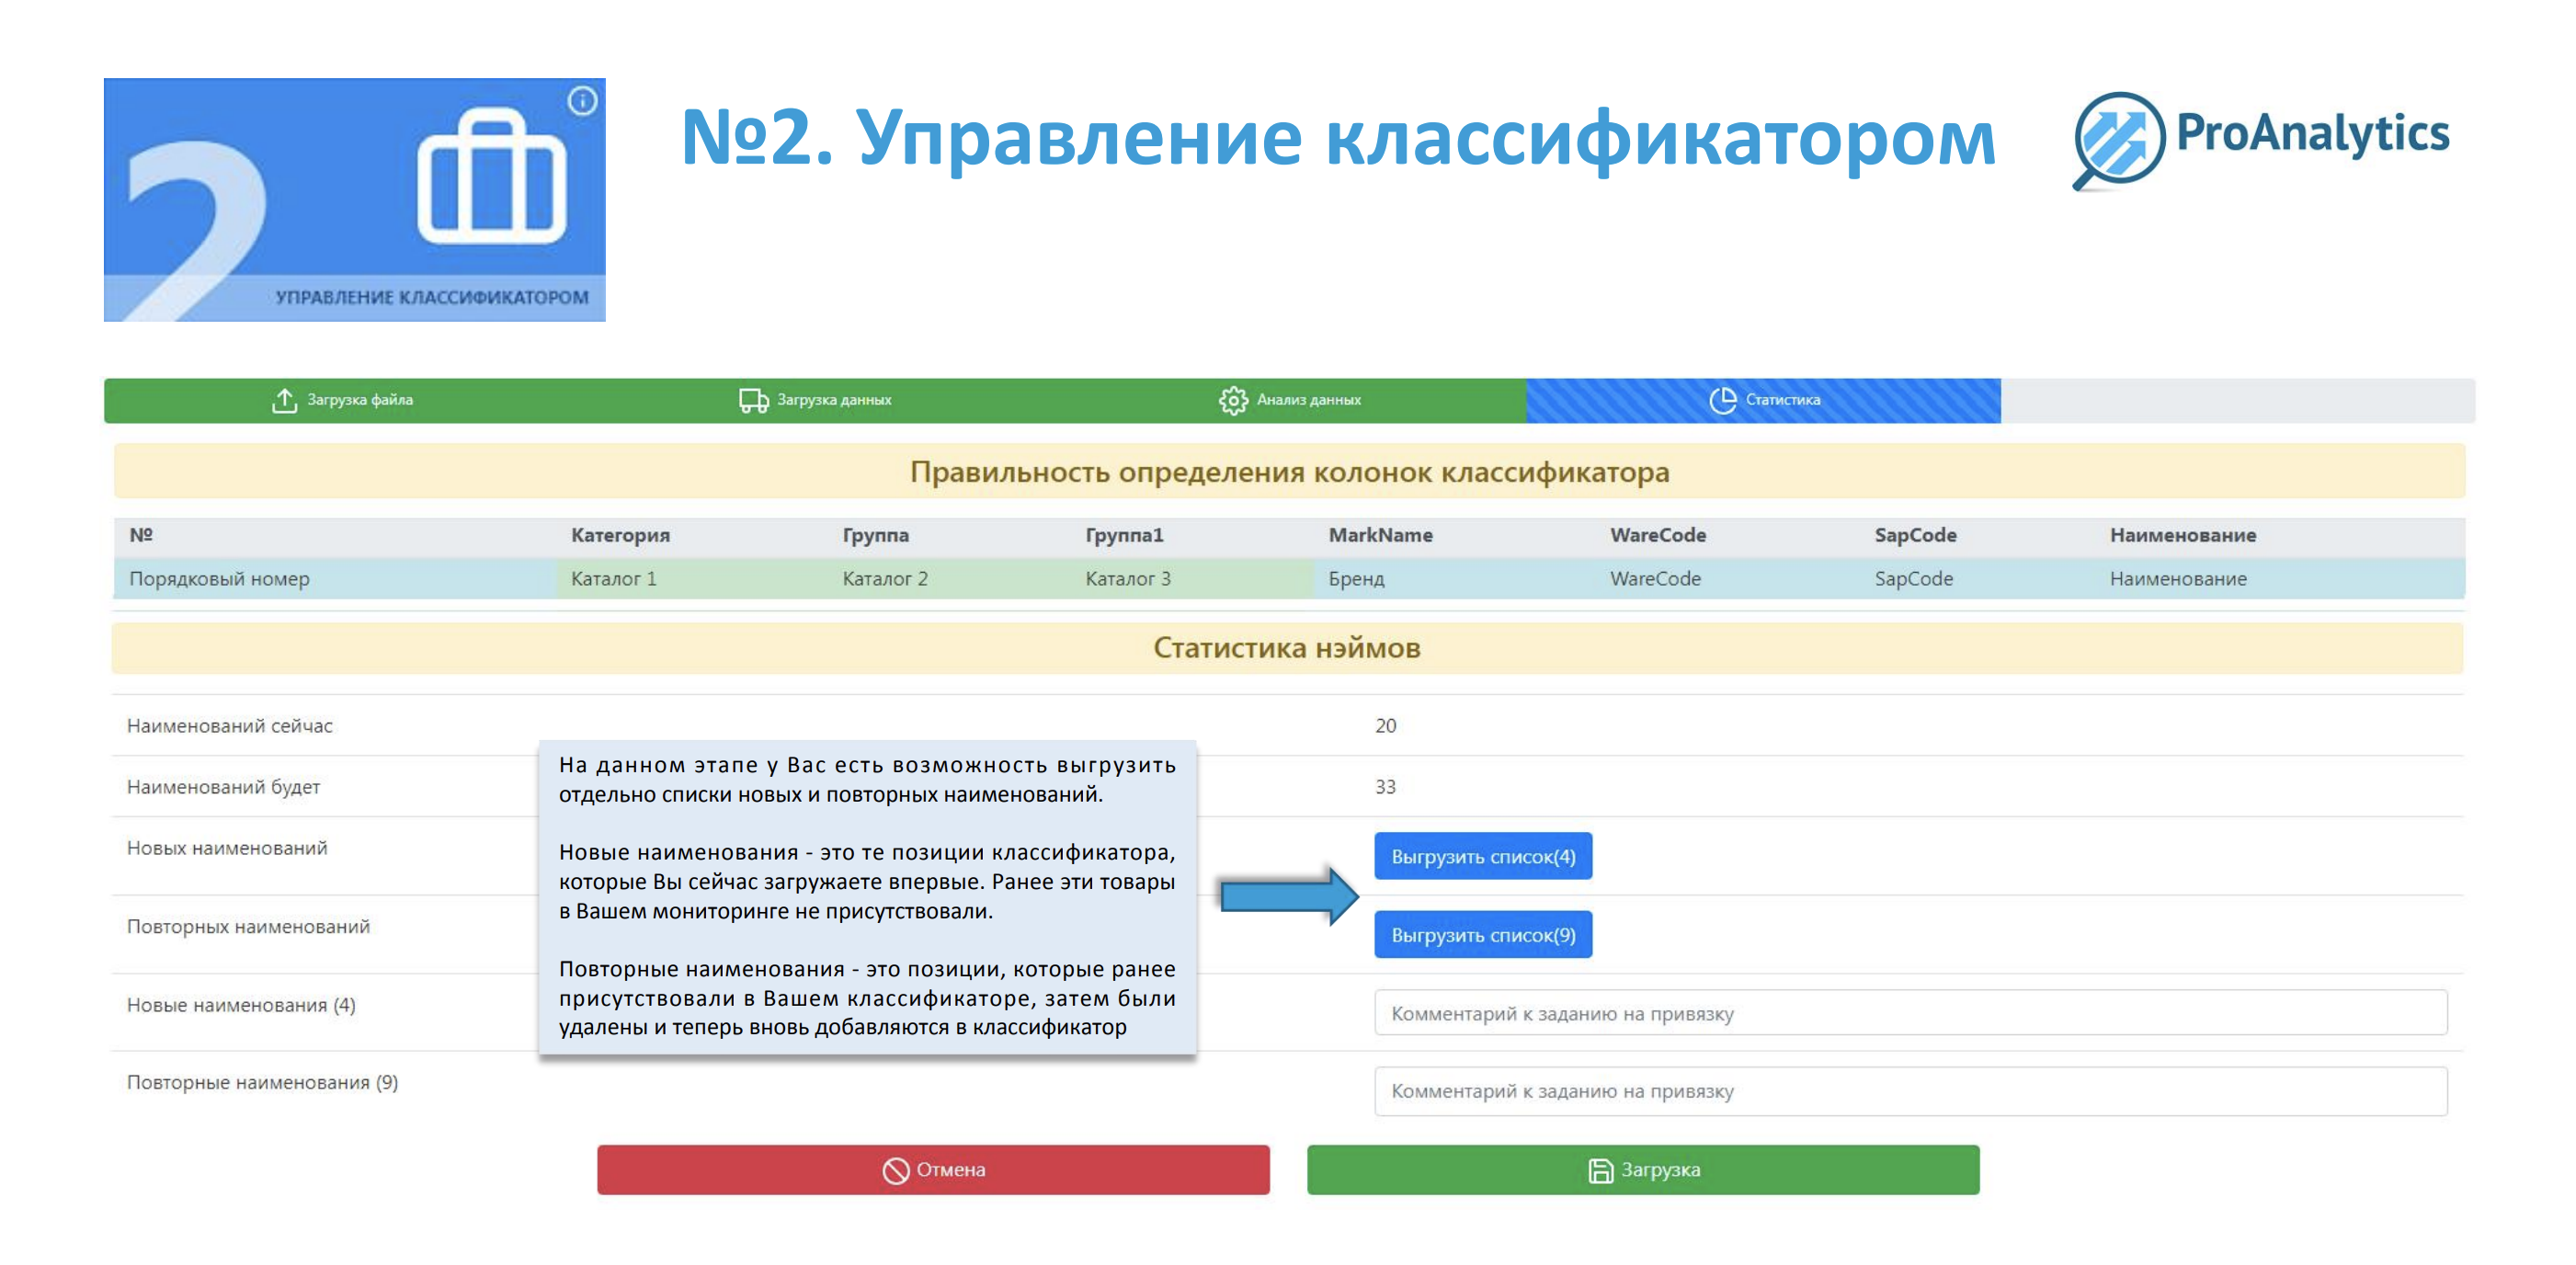Click Выгрузить список(4) button
The width and height of the screenshot is (2576, 1265).
[1483, 856]
